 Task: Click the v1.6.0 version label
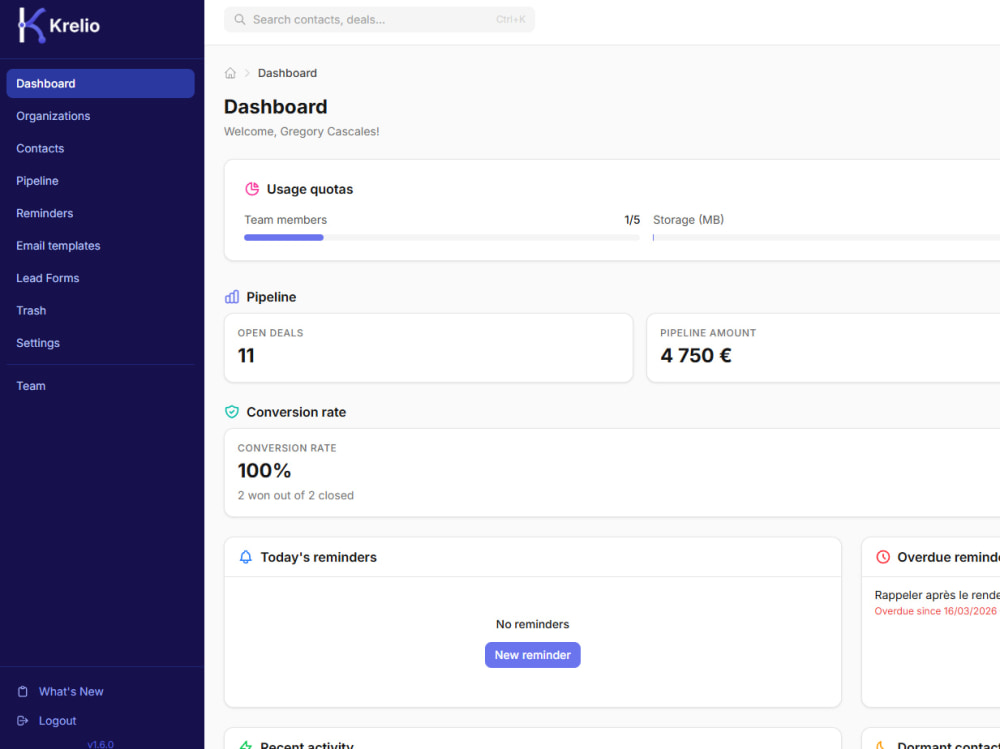coord(100,745)
